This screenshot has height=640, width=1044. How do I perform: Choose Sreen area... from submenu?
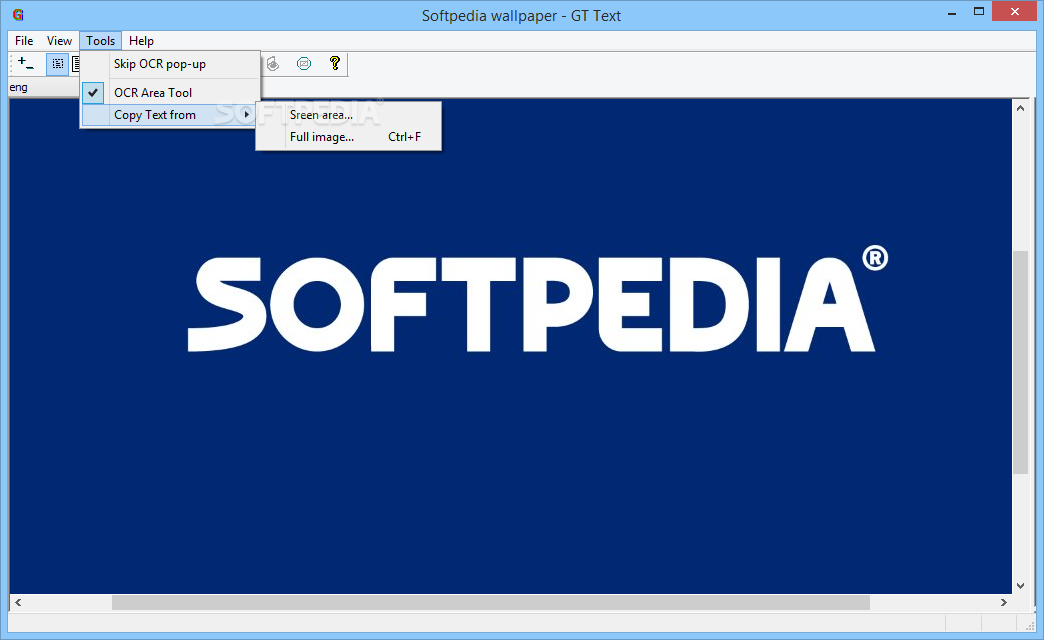tap(348, 115)
